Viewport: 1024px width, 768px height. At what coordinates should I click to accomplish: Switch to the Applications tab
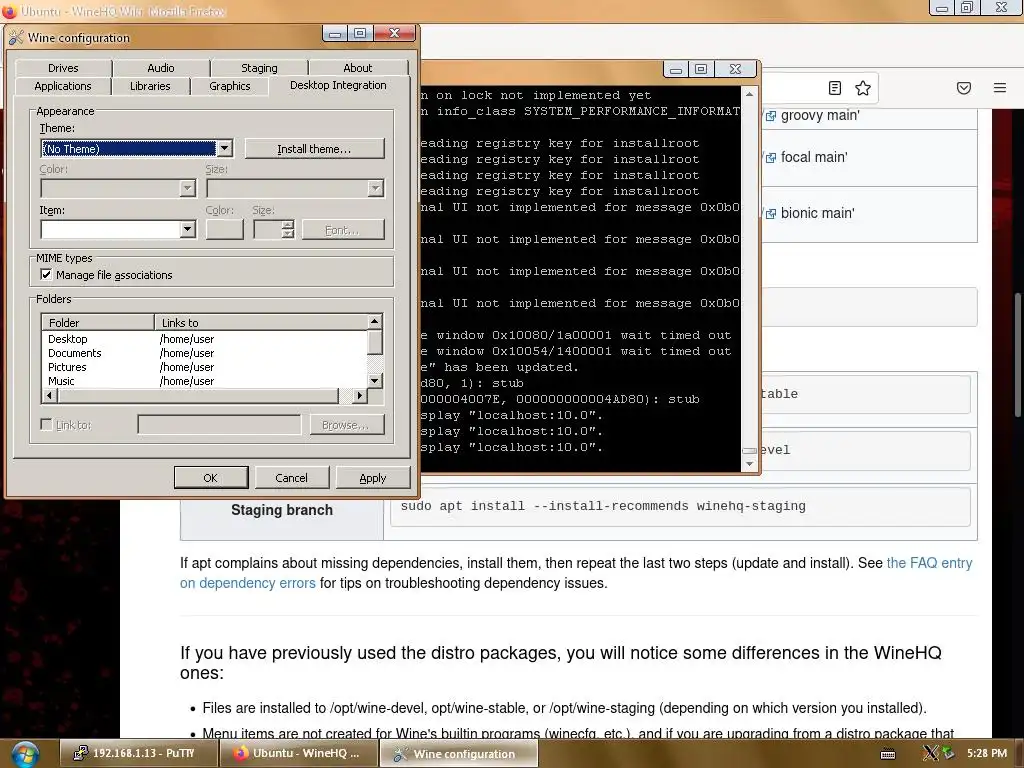63,86
